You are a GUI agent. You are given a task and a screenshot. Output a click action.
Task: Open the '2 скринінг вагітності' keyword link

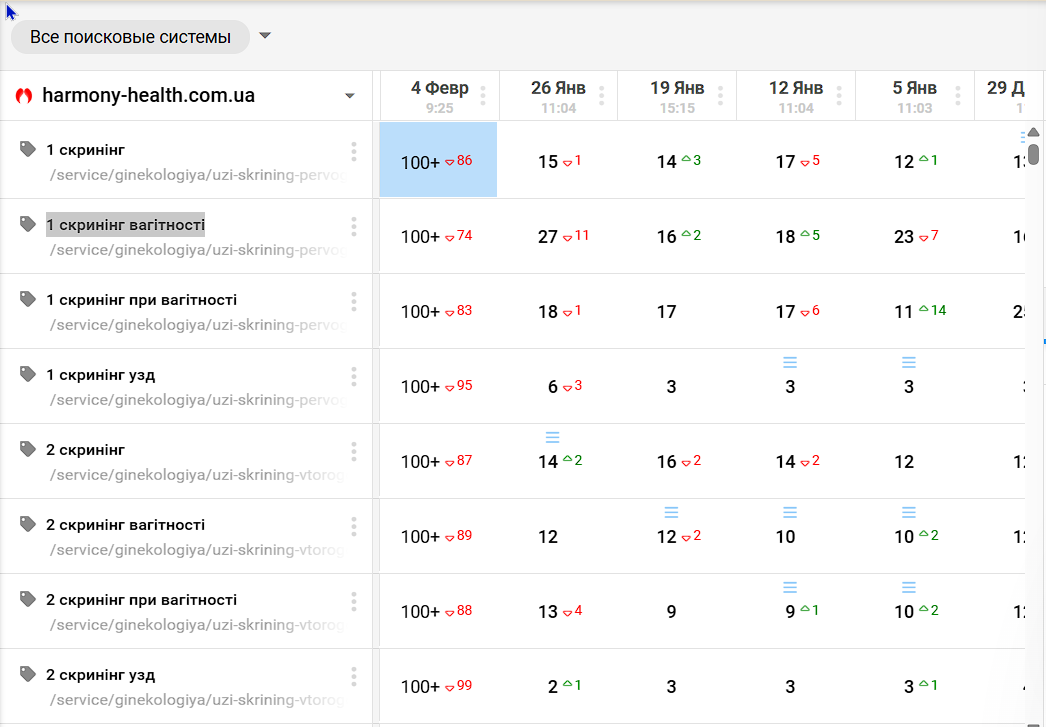(125, 525)
